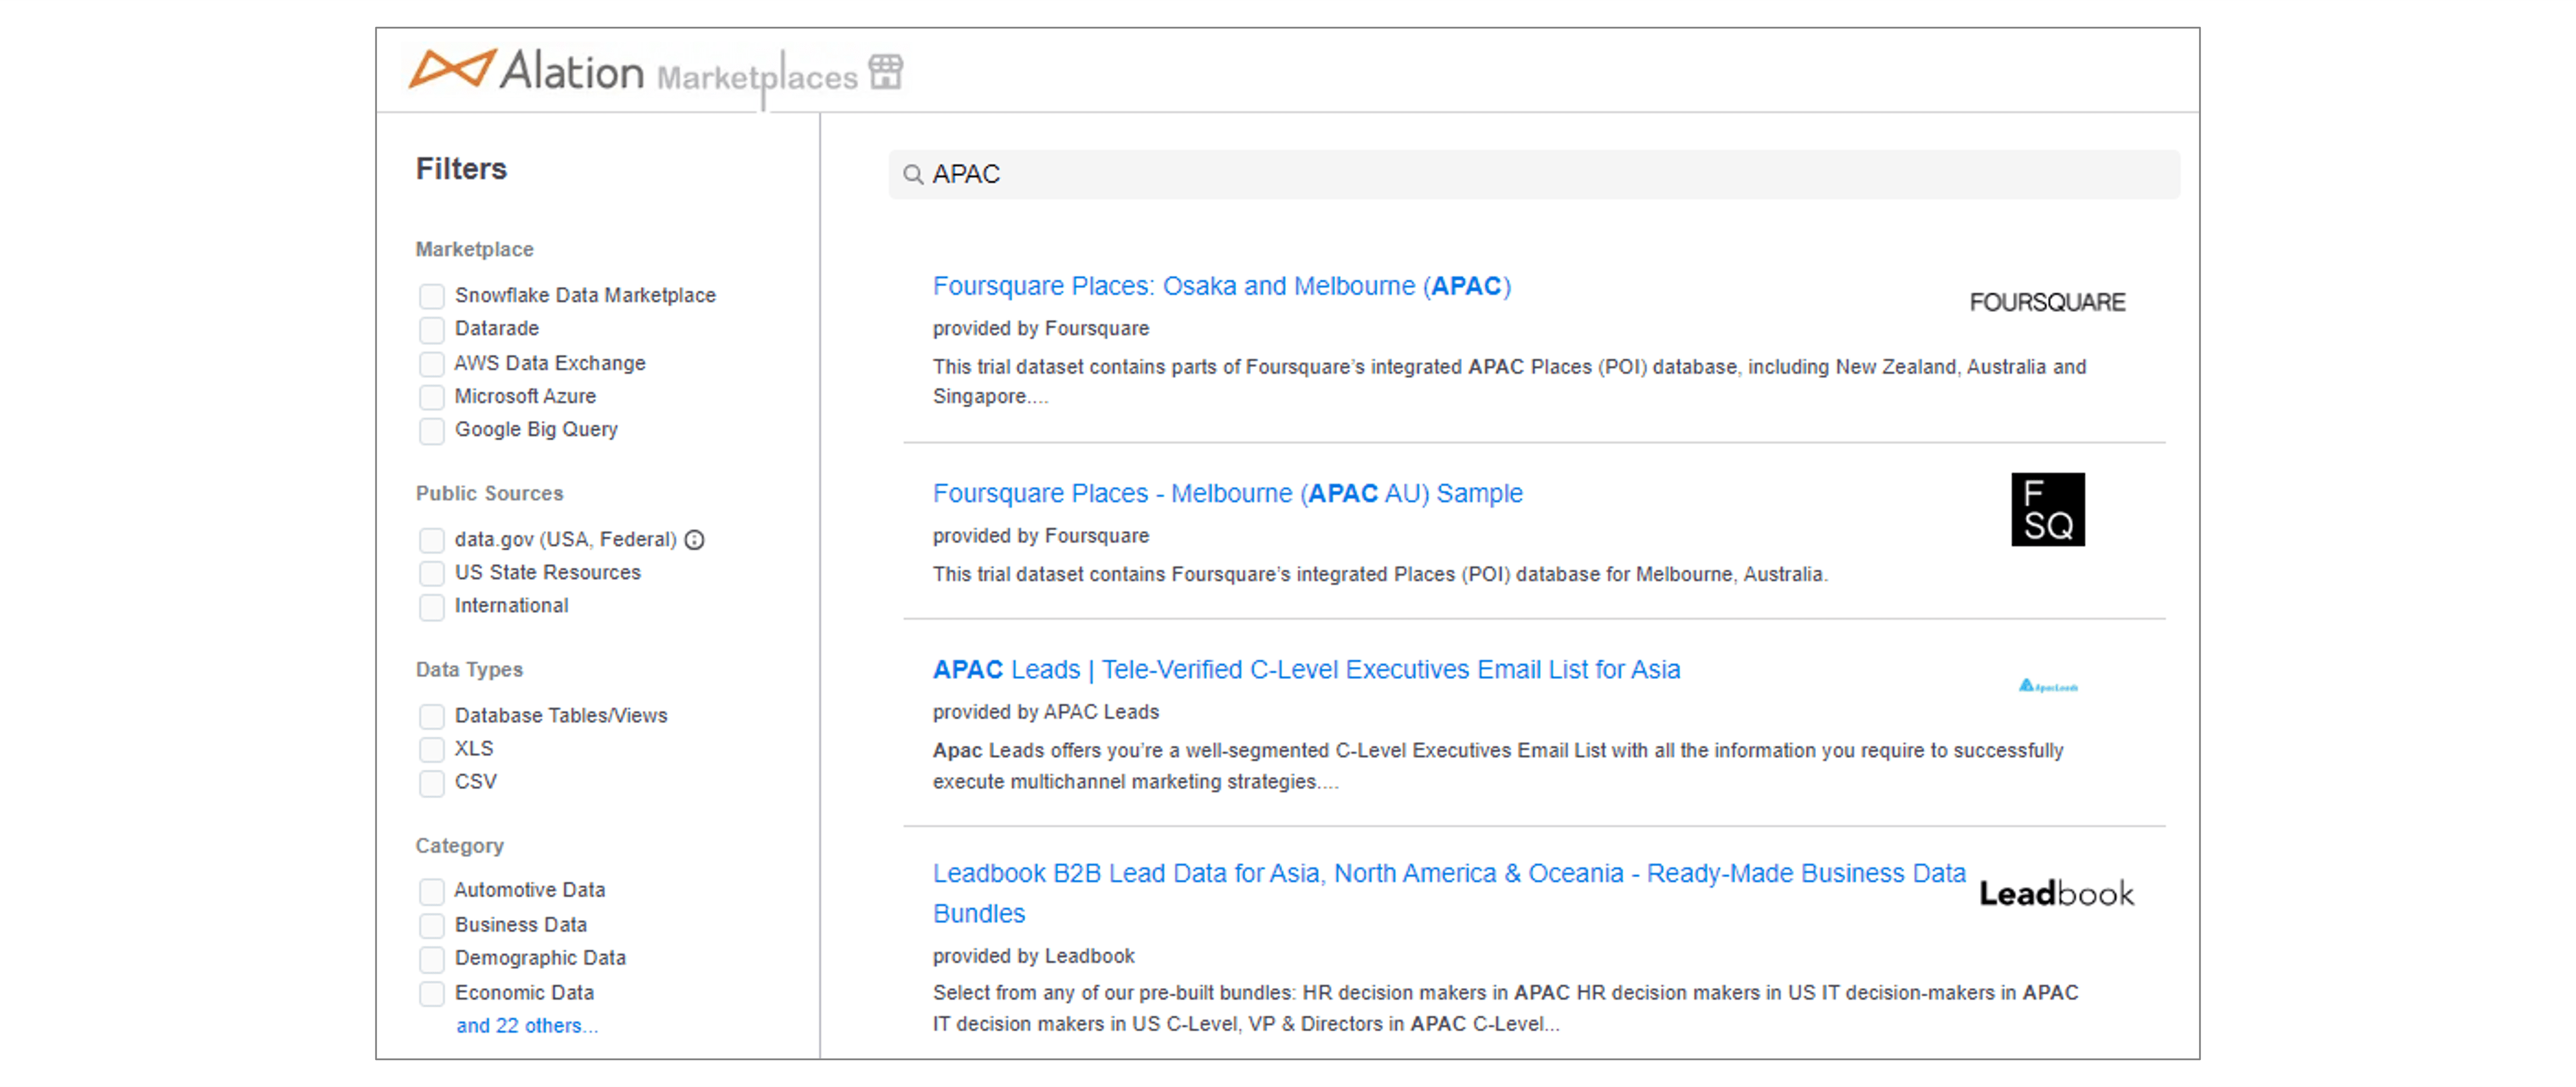Click the Apac Leads logo thumbnail
The height and width of the screenshot is (1087, 2576).
pos(2047,686)
